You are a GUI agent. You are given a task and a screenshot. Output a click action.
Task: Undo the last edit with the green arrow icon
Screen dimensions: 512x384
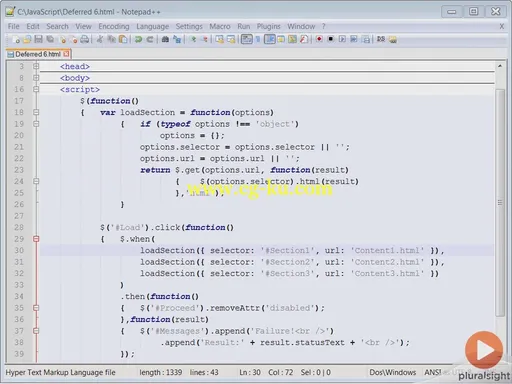click(138, 39)
